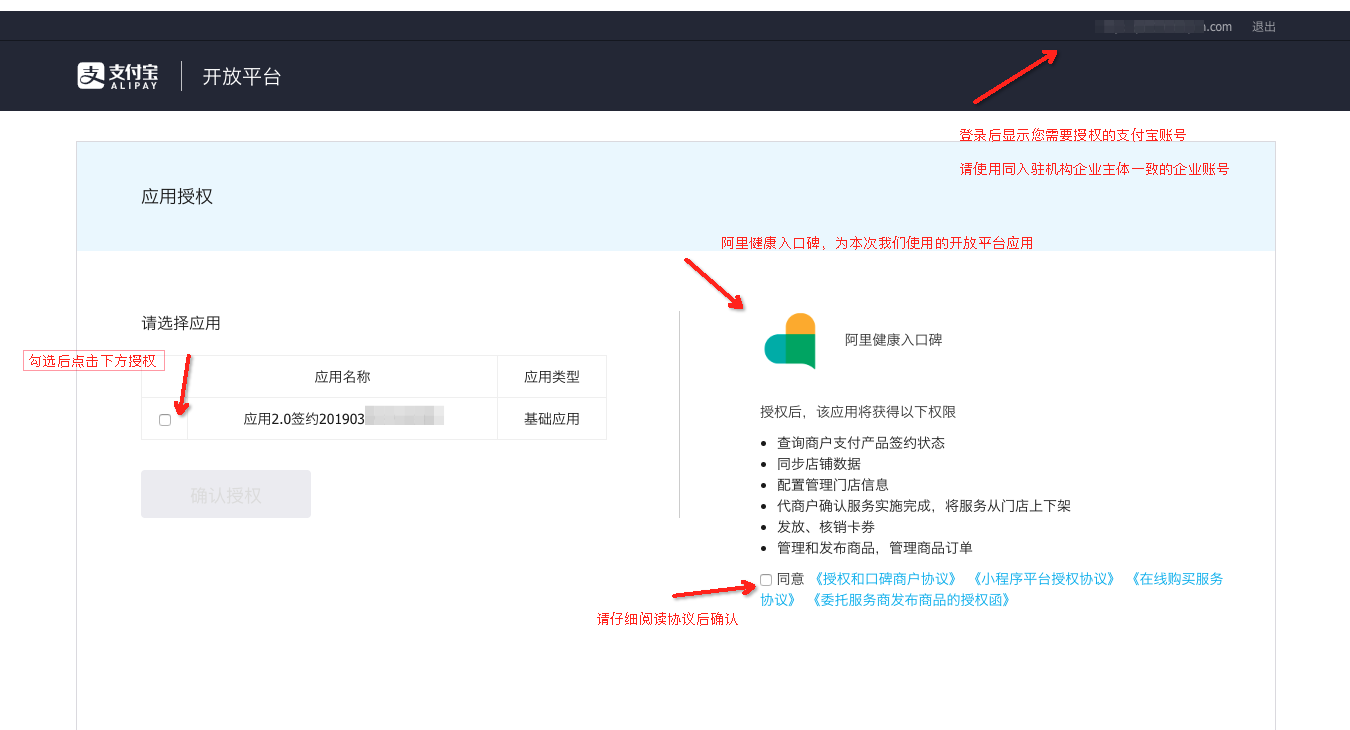Viewport: 1350px width, 730px height.
Task: Click the 应用2.0签约201903 app name cell
Action: [343, 419]
